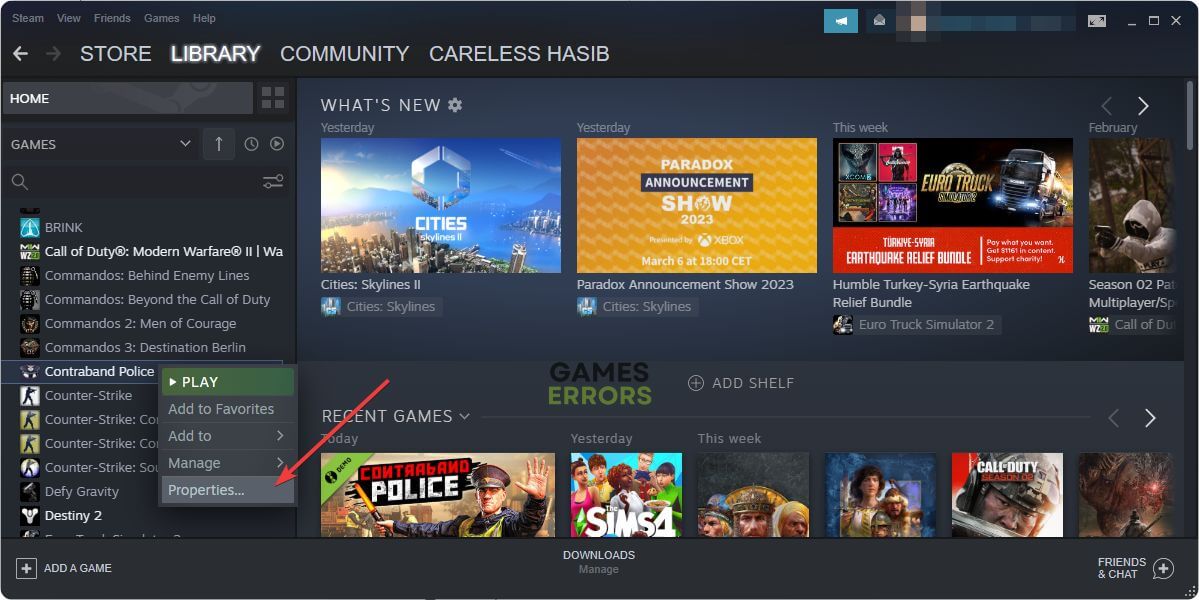Toggle show ready-to-play games filter
Image resolution: width=1199 pixels, height=600 pixels.
pyautogui.click(x=277, y=144)
